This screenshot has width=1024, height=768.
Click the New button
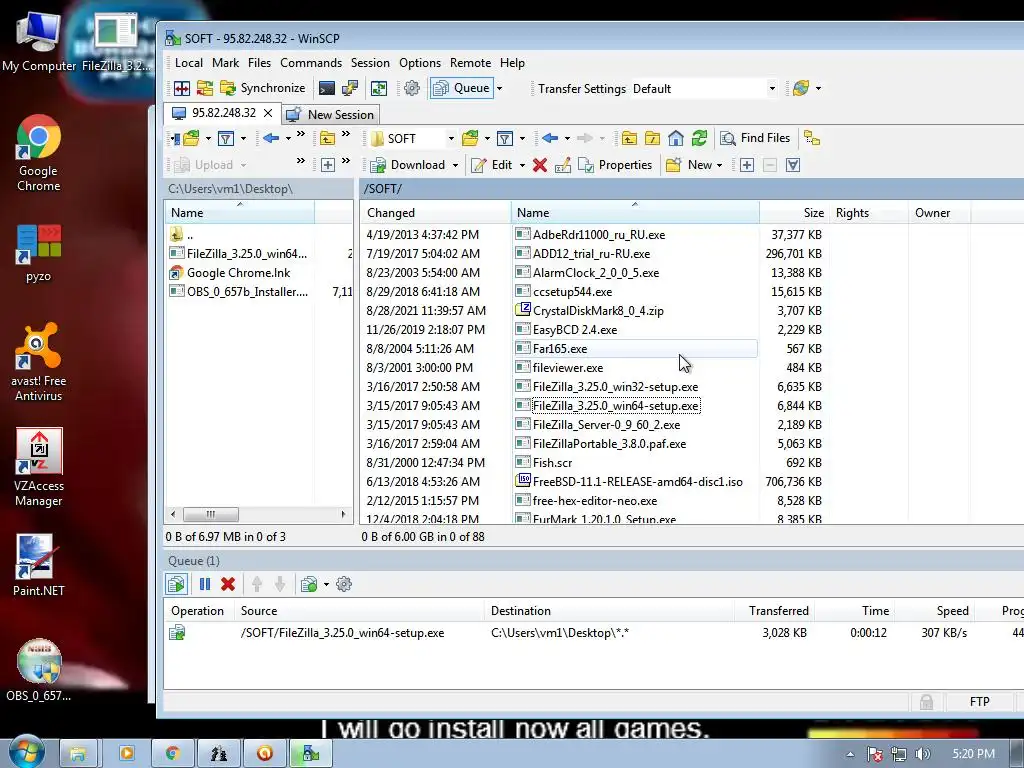tap(689, 165)
